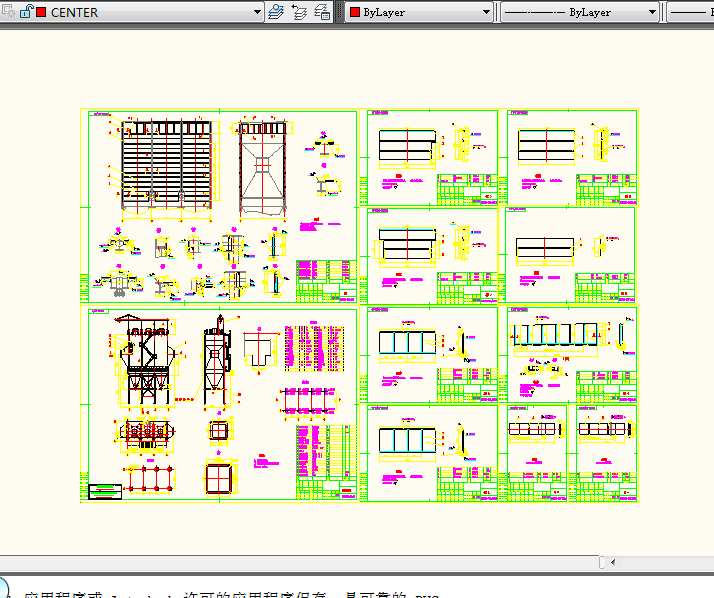Open the ByLayer linetype dropdown
This screenshot has width=714, height=598.
(x=652, y=12)
